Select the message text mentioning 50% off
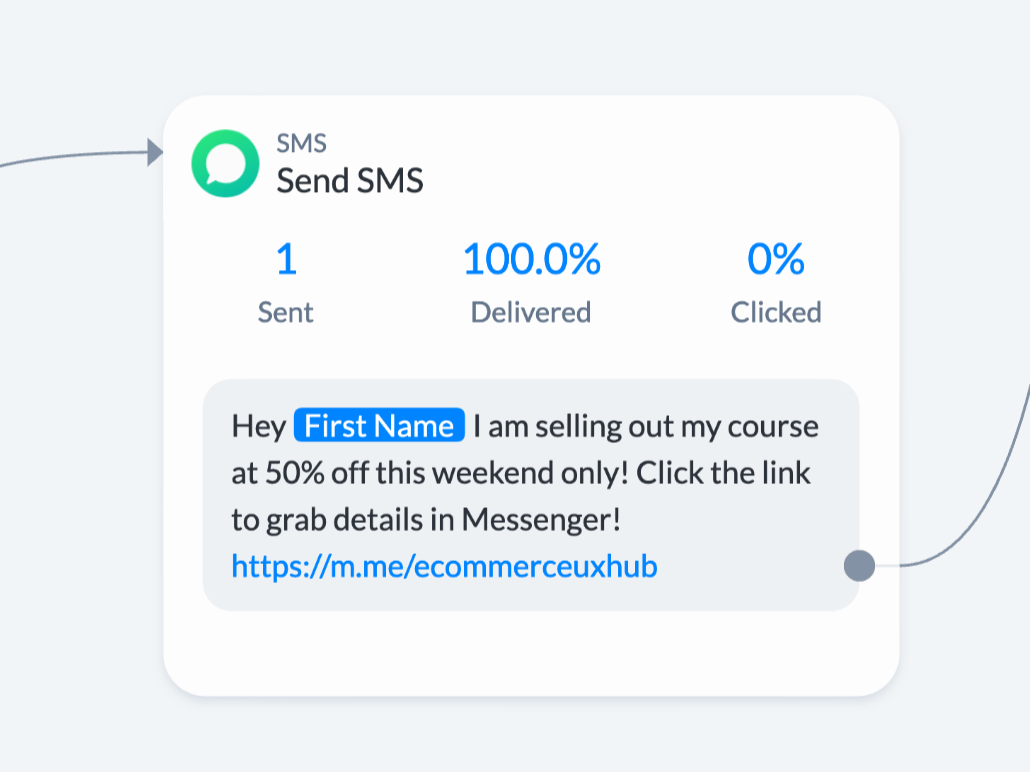Viewport: 1030px width, 772px height. (520, 473)
